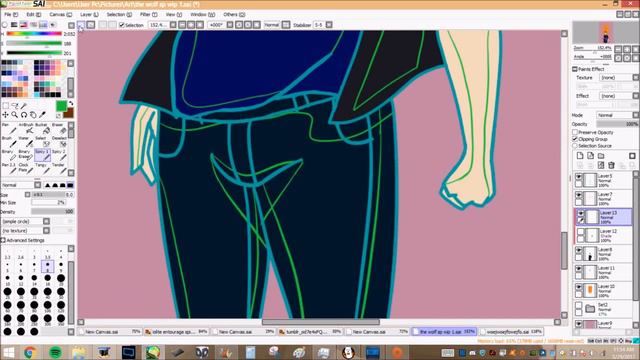Choose the lasso selection tool
Image resolution: width=640 pixels, height=360 pixels.
pyautogui.click(x=15, y=106)
